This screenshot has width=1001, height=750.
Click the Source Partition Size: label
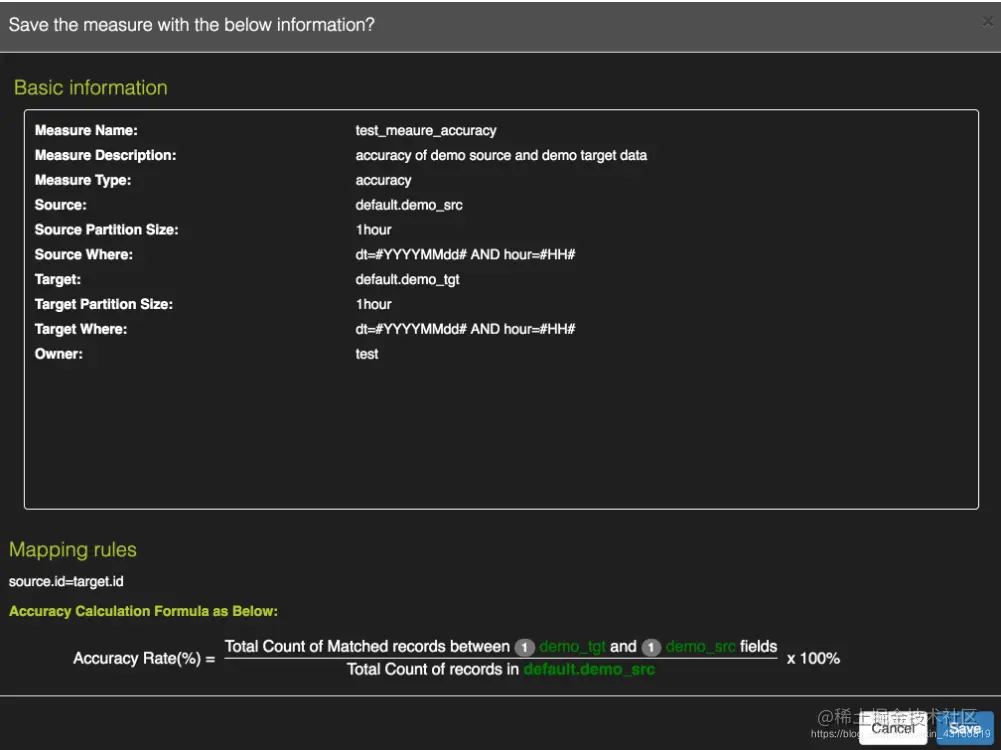107,230
